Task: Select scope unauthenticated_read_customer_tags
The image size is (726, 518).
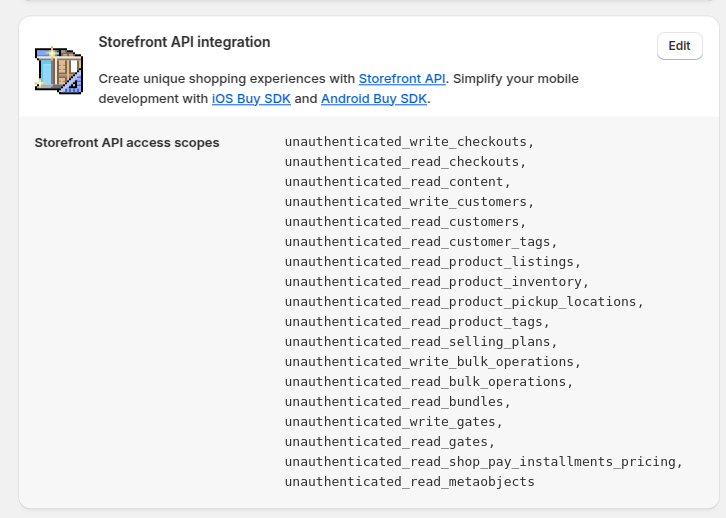Action: (418, 242)
